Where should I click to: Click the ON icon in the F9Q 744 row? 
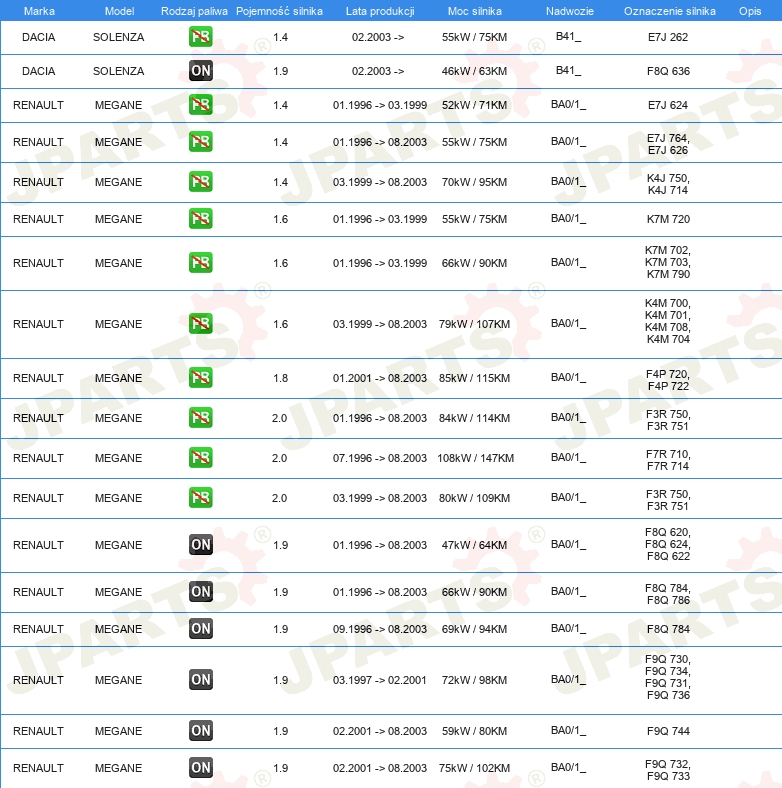pos(200,731)
